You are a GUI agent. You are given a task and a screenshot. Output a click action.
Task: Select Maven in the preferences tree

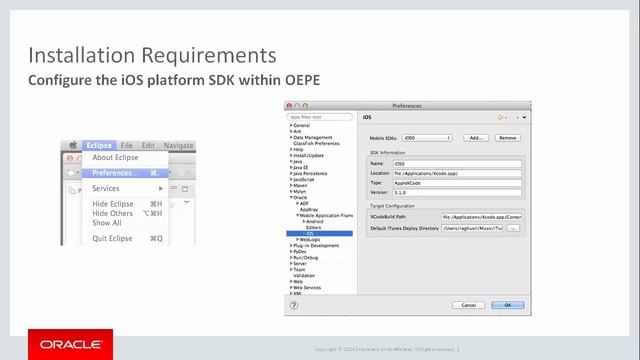[x=300, y=185]
